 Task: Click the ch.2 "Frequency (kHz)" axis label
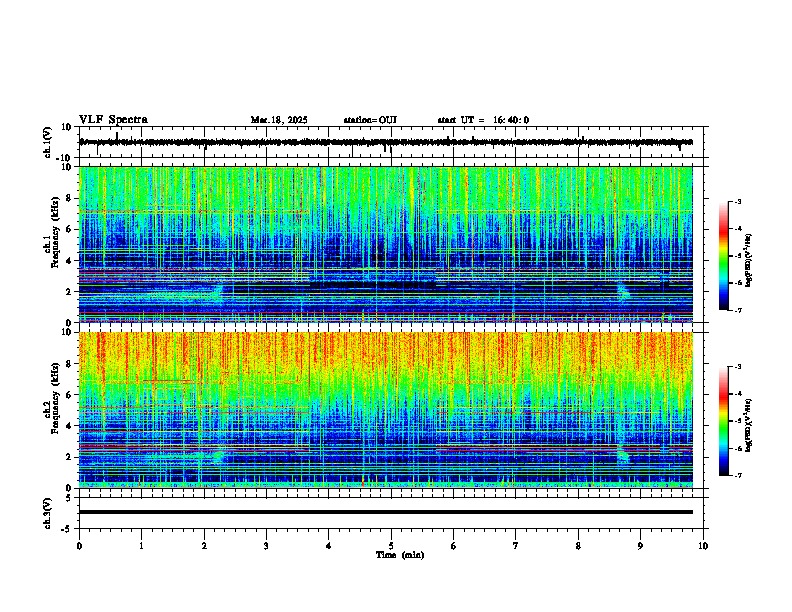[55, 398]
